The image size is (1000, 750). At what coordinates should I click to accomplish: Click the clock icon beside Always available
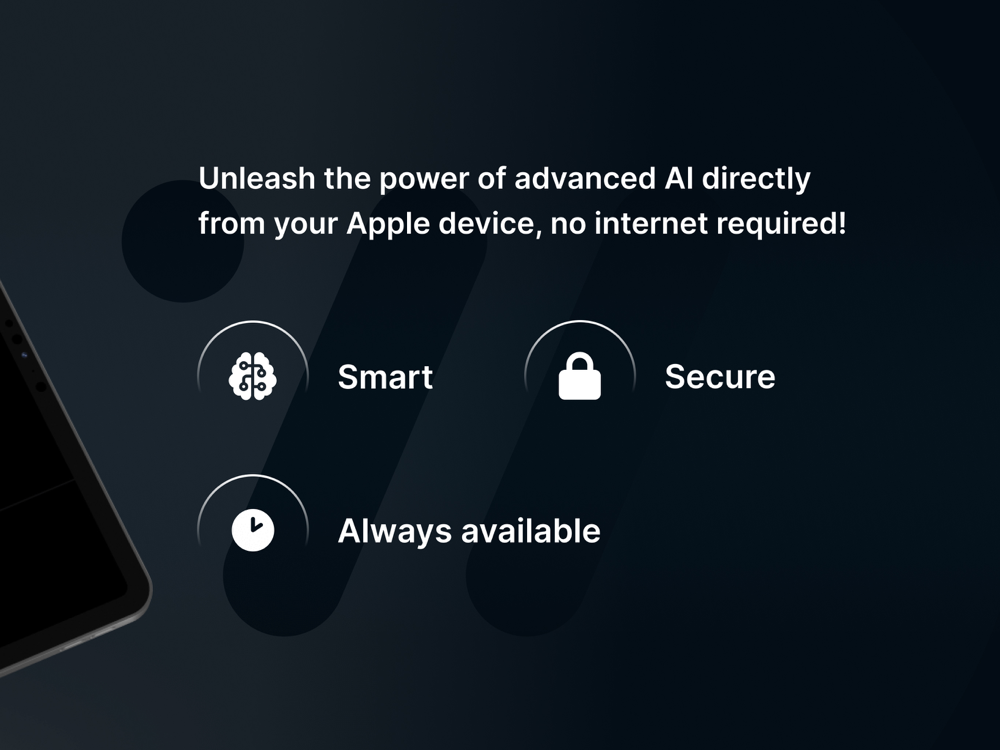pos(253,530)
